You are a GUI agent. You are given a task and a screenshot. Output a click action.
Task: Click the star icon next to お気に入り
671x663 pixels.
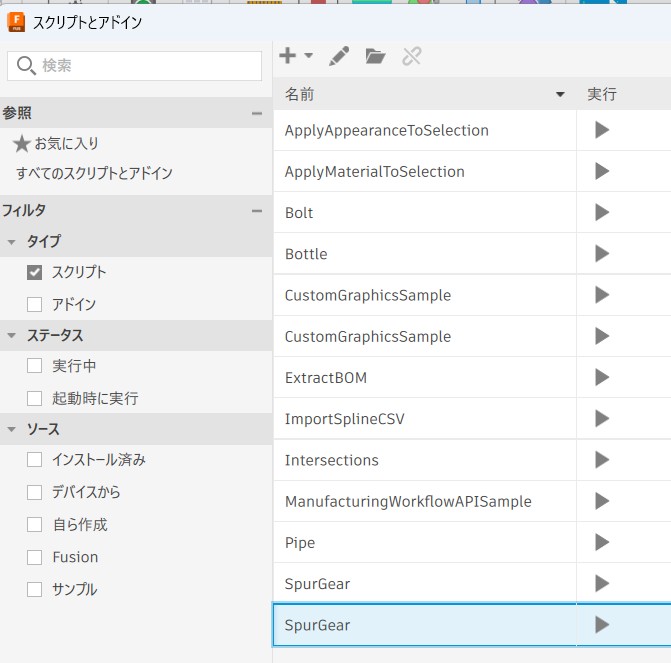point(21,144)
